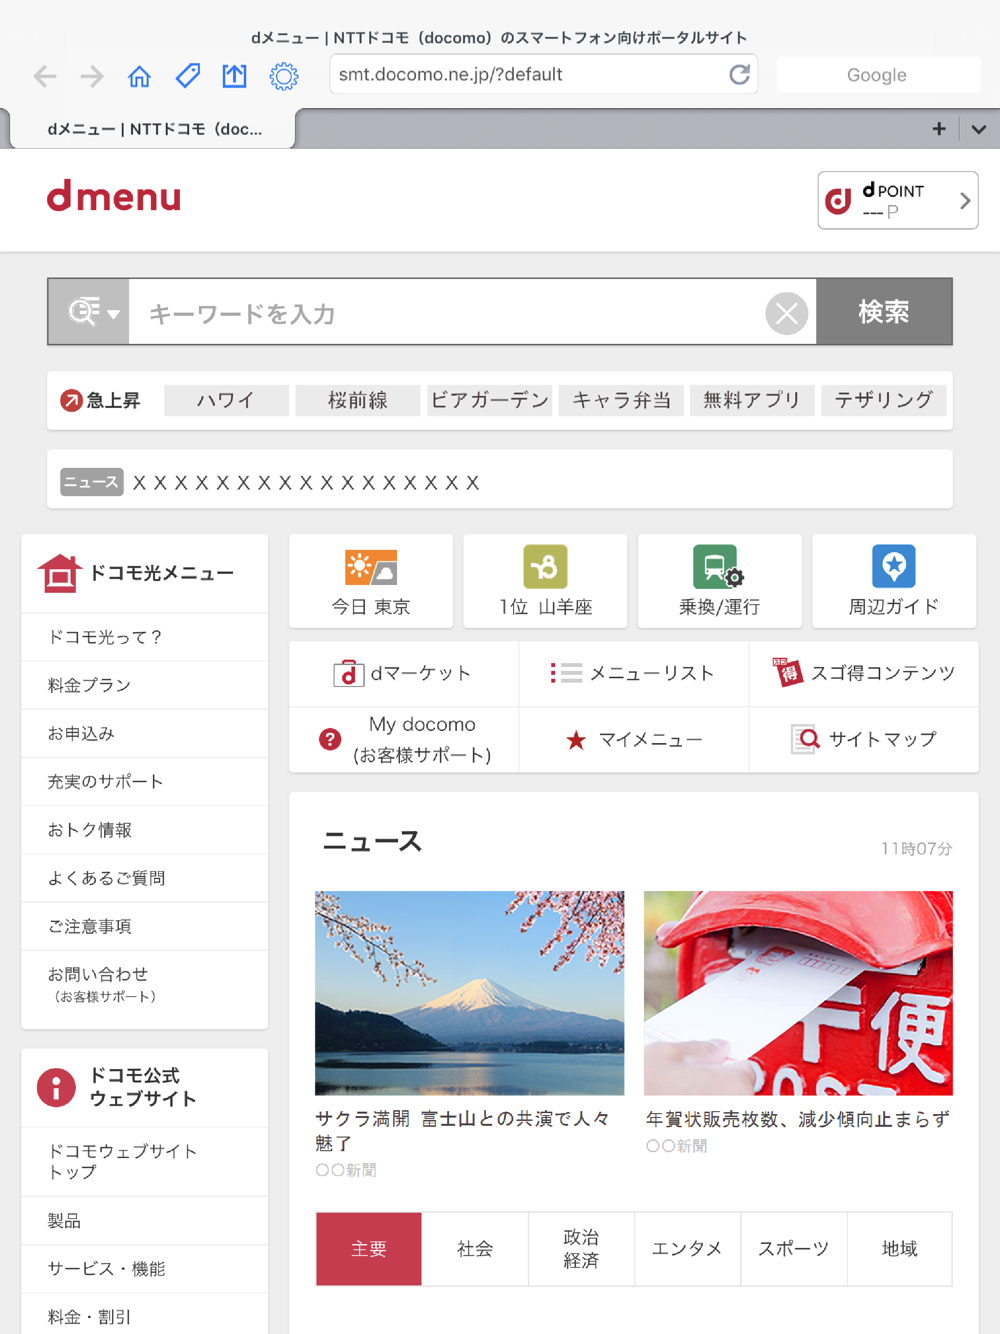
Task: Open おトク情報 in sidebar
Action: pos(145,830)
